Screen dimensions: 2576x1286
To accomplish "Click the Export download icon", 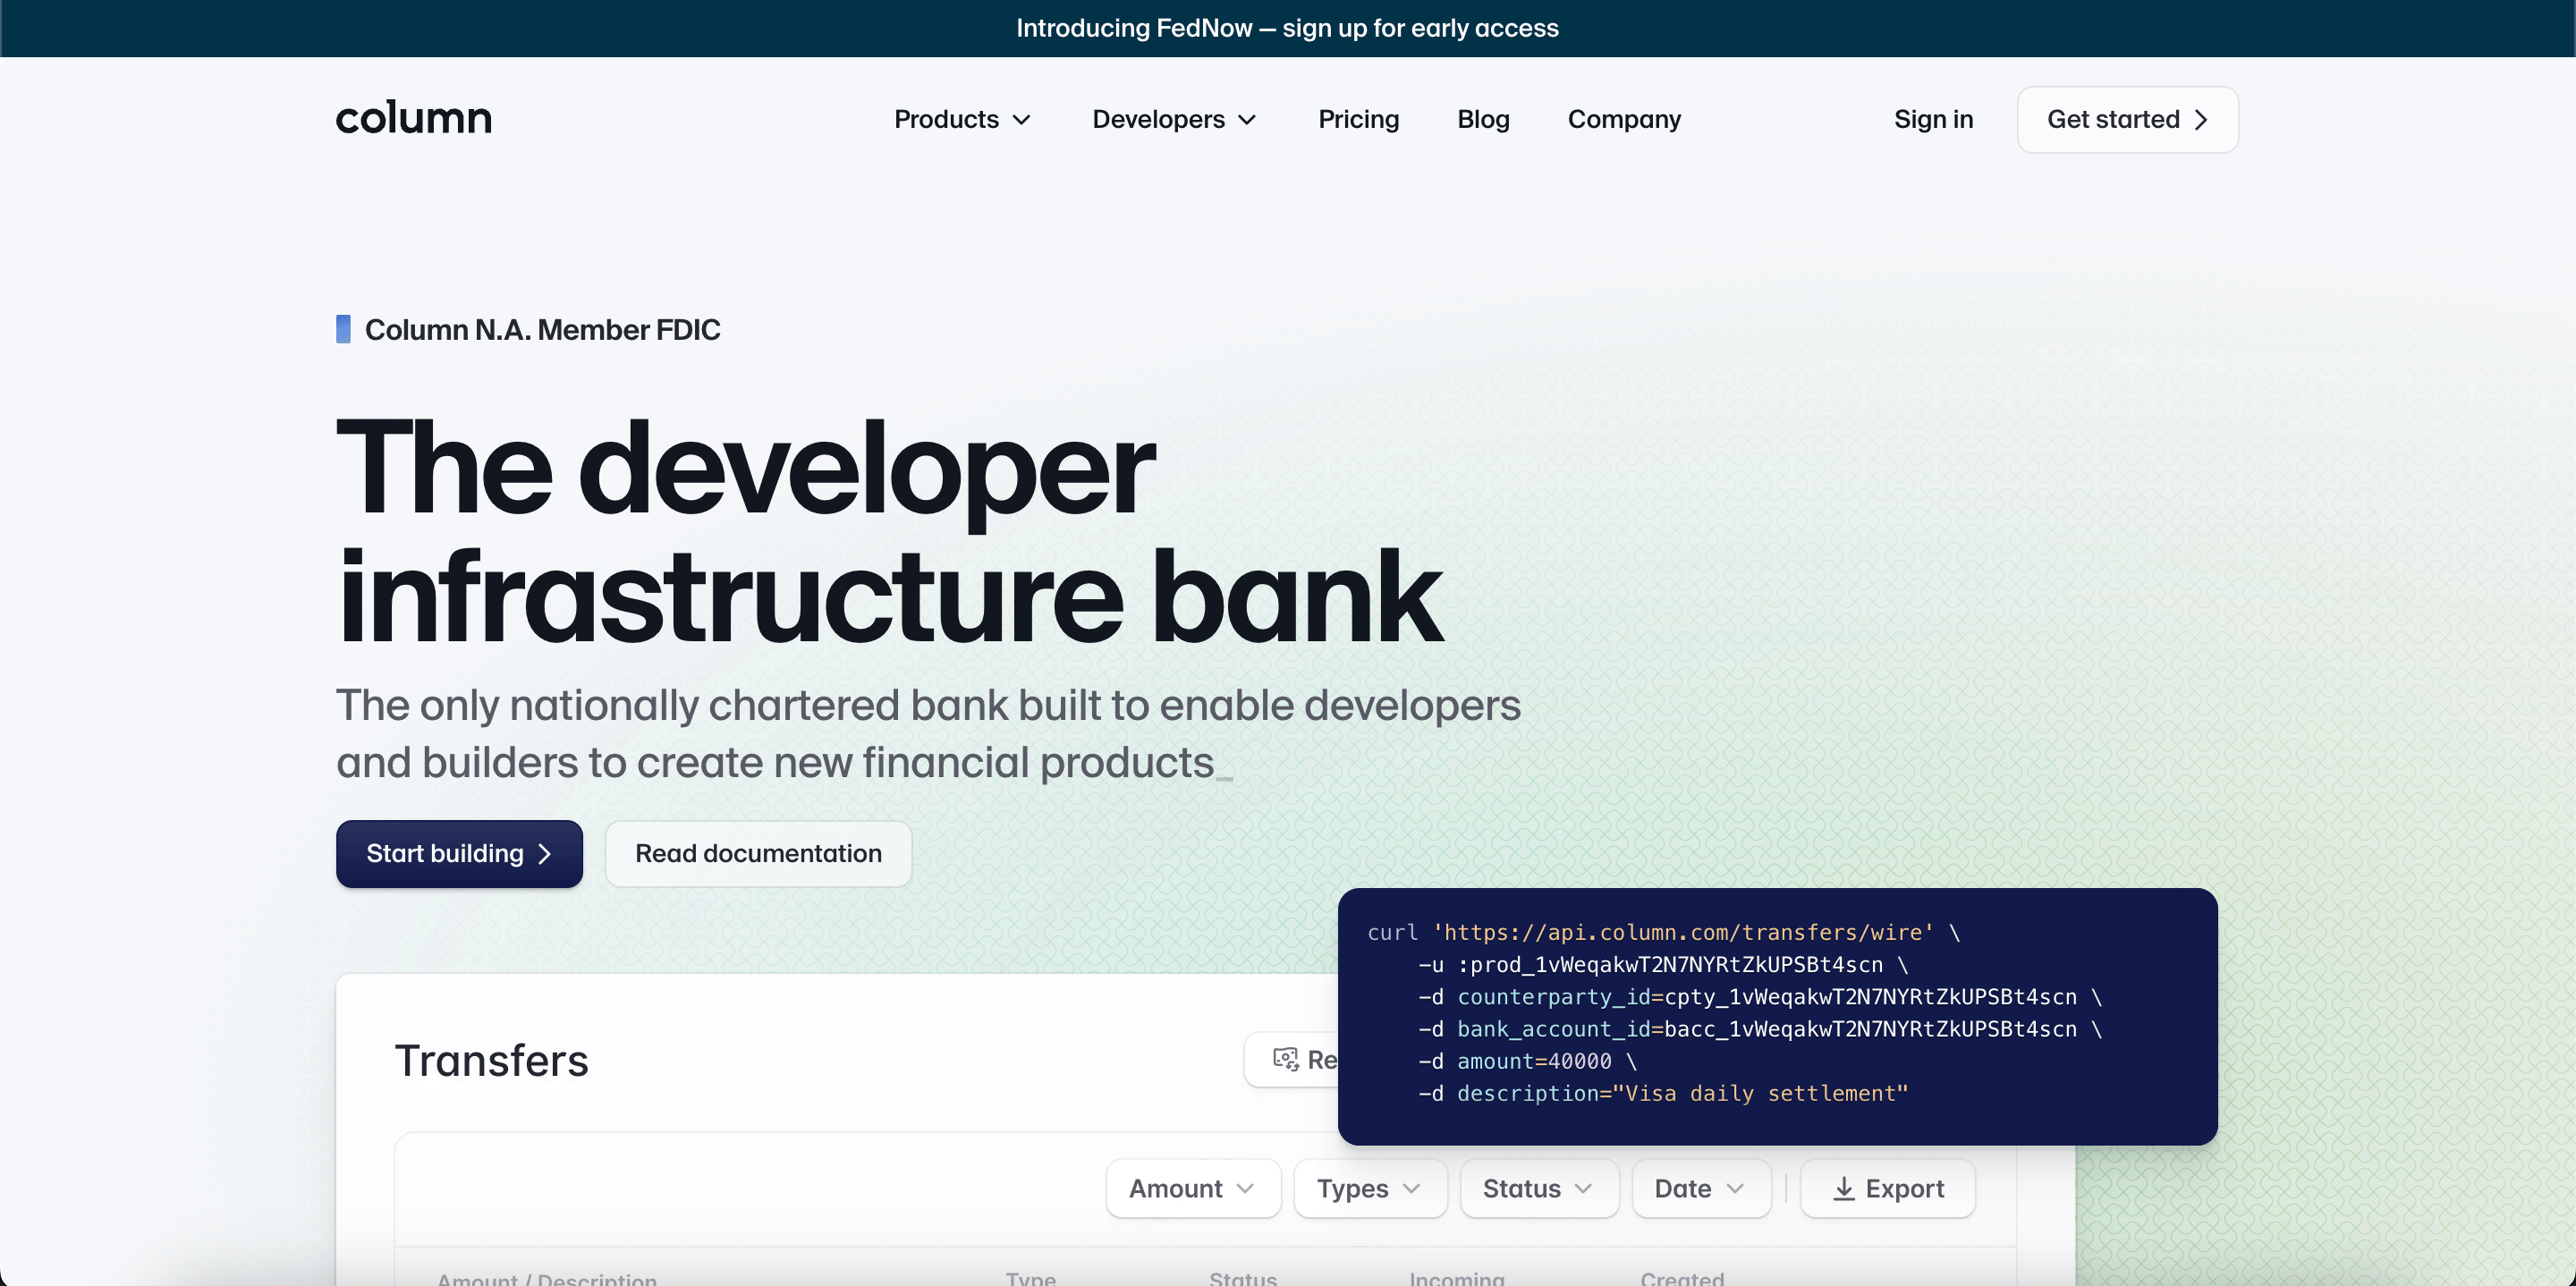I will tap(1844, 1188).
